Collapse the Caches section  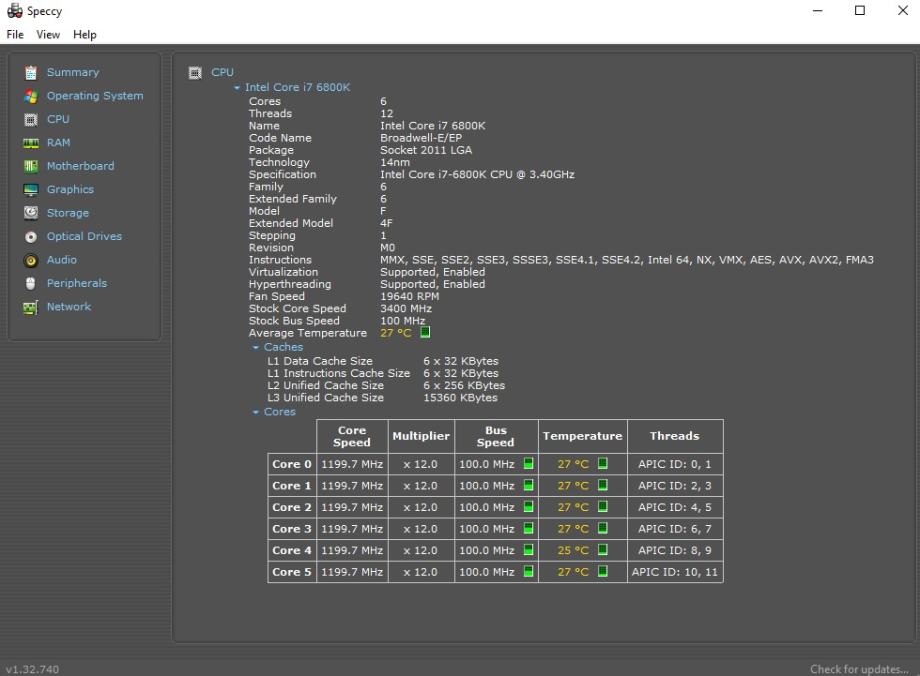(256, 348)
